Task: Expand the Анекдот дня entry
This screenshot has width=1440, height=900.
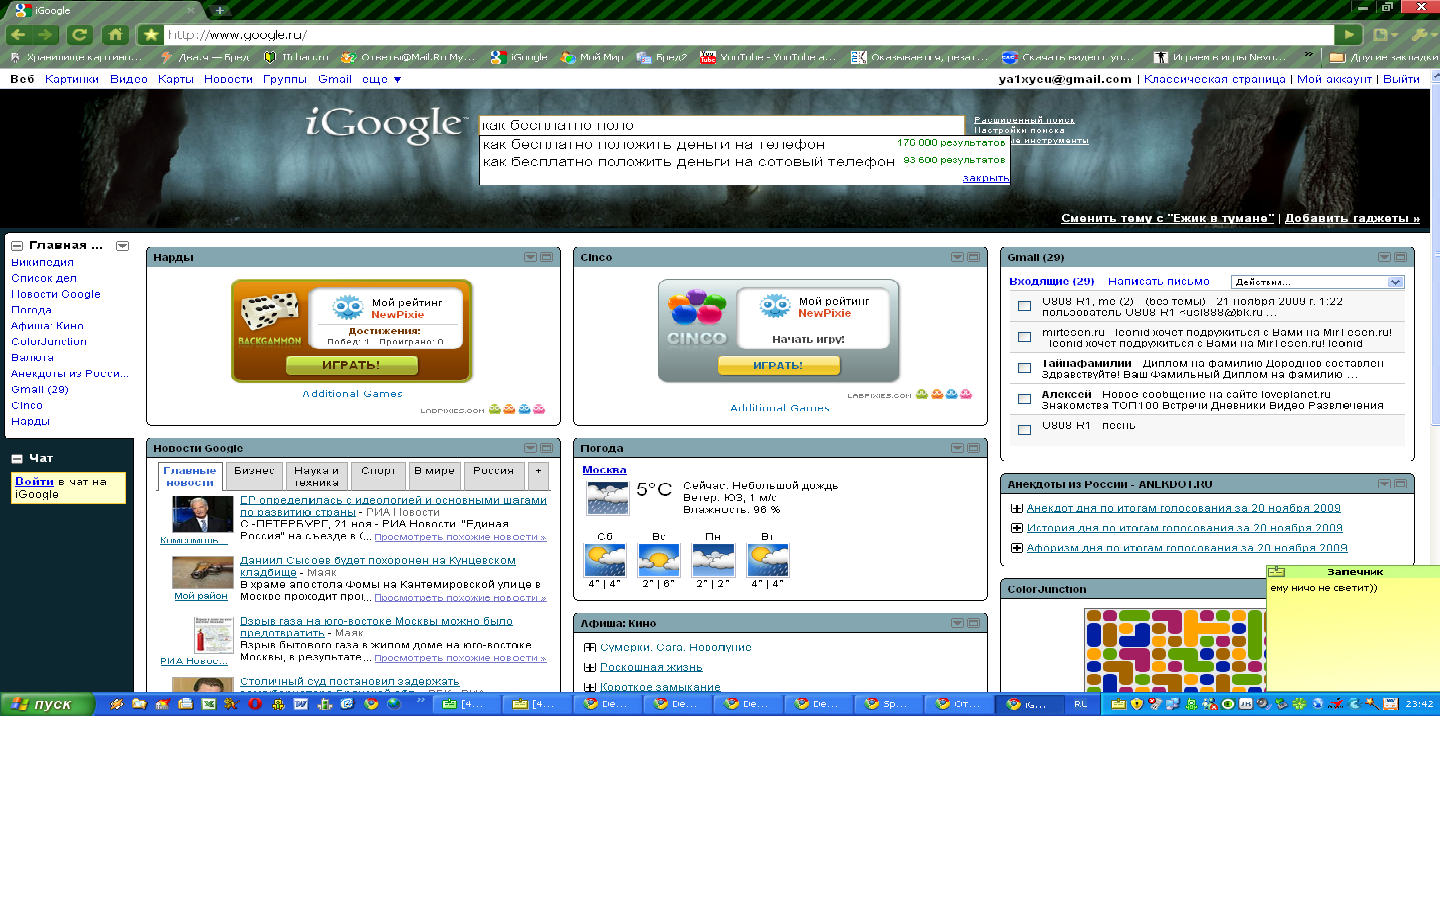Action: (x=1017, y=508)
